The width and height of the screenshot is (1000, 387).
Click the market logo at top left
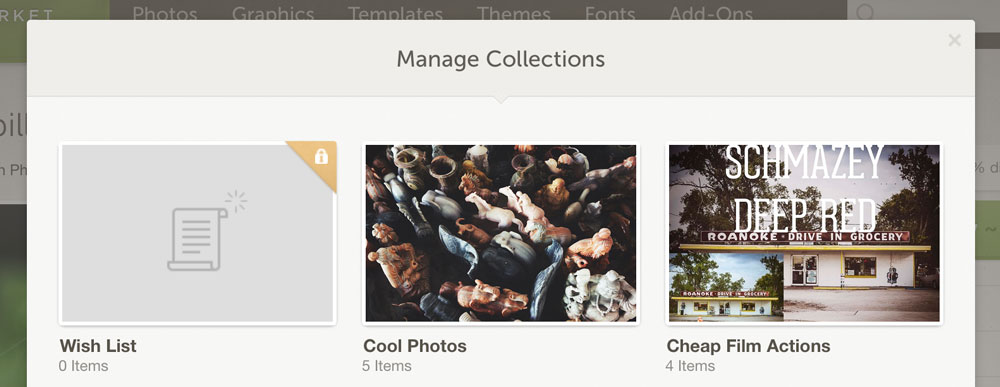27,16
